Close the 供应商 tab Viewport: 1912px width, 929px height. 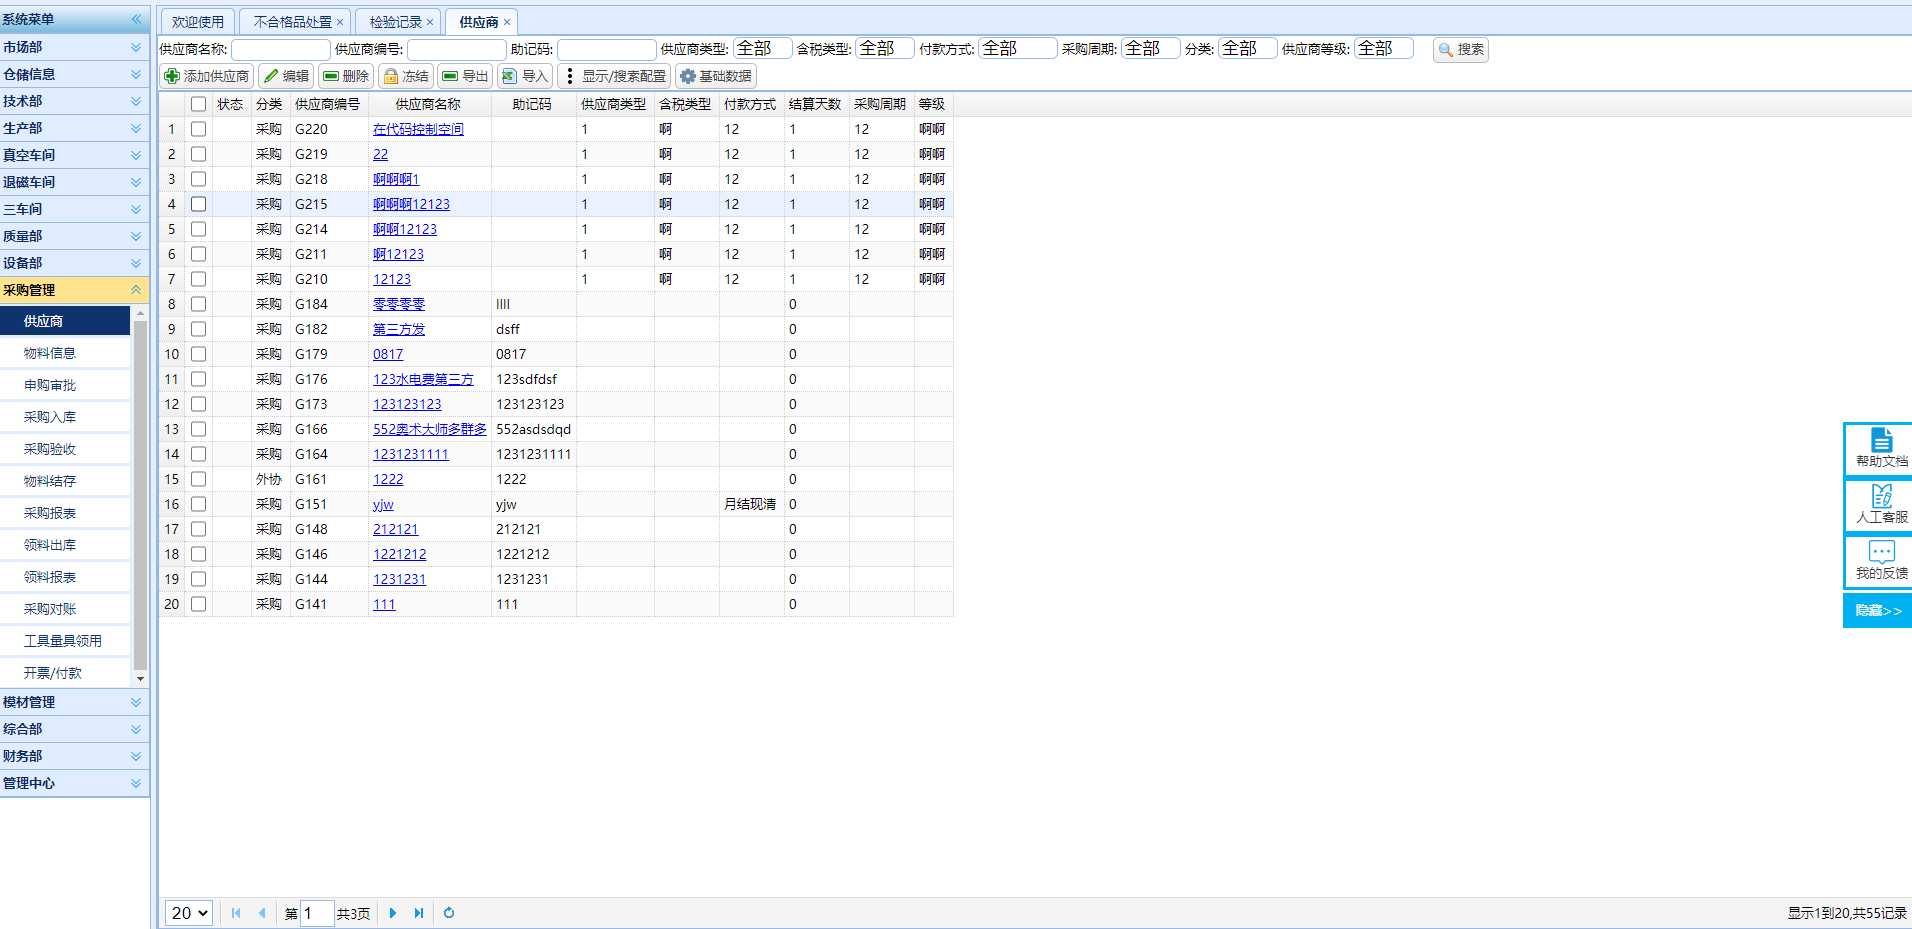click(507, 22)
